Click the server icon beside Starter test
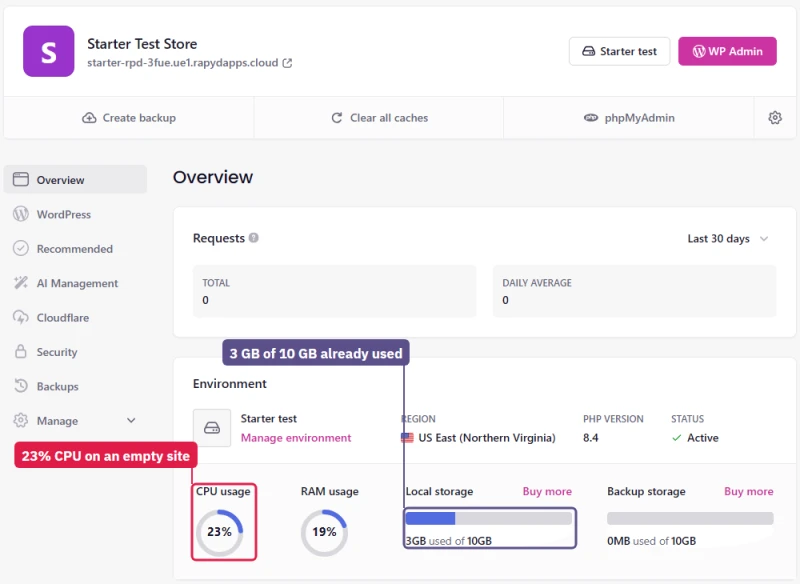Screen dimensions: 800x584 pos(212,428)
